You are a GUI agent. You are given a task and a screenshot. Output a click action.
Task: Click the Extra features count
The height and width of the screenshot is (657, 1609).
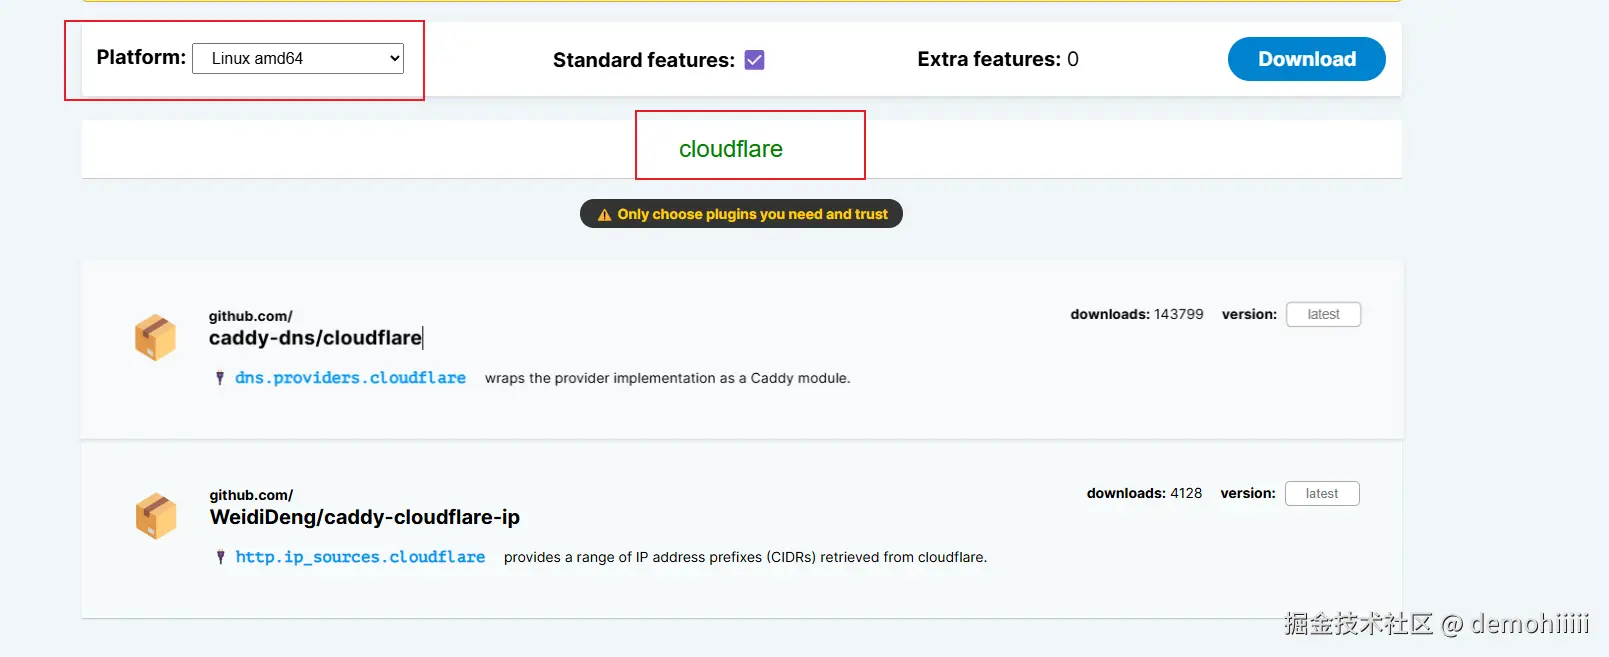(1073, 59)
